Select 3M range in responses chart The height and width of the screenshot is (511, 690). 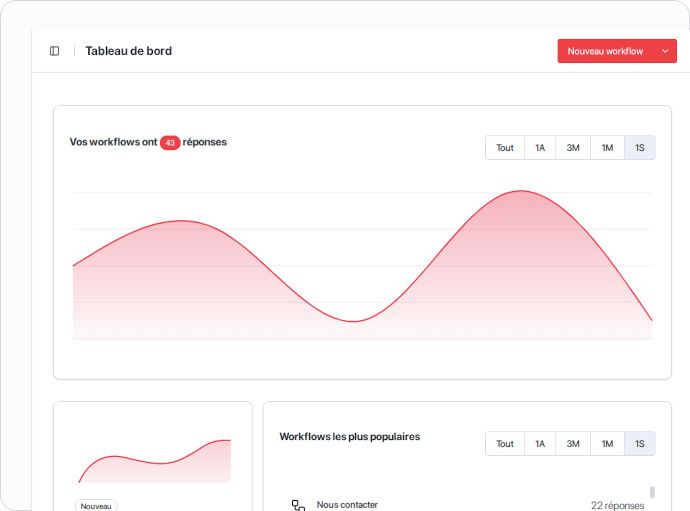(x=573, y=148)
